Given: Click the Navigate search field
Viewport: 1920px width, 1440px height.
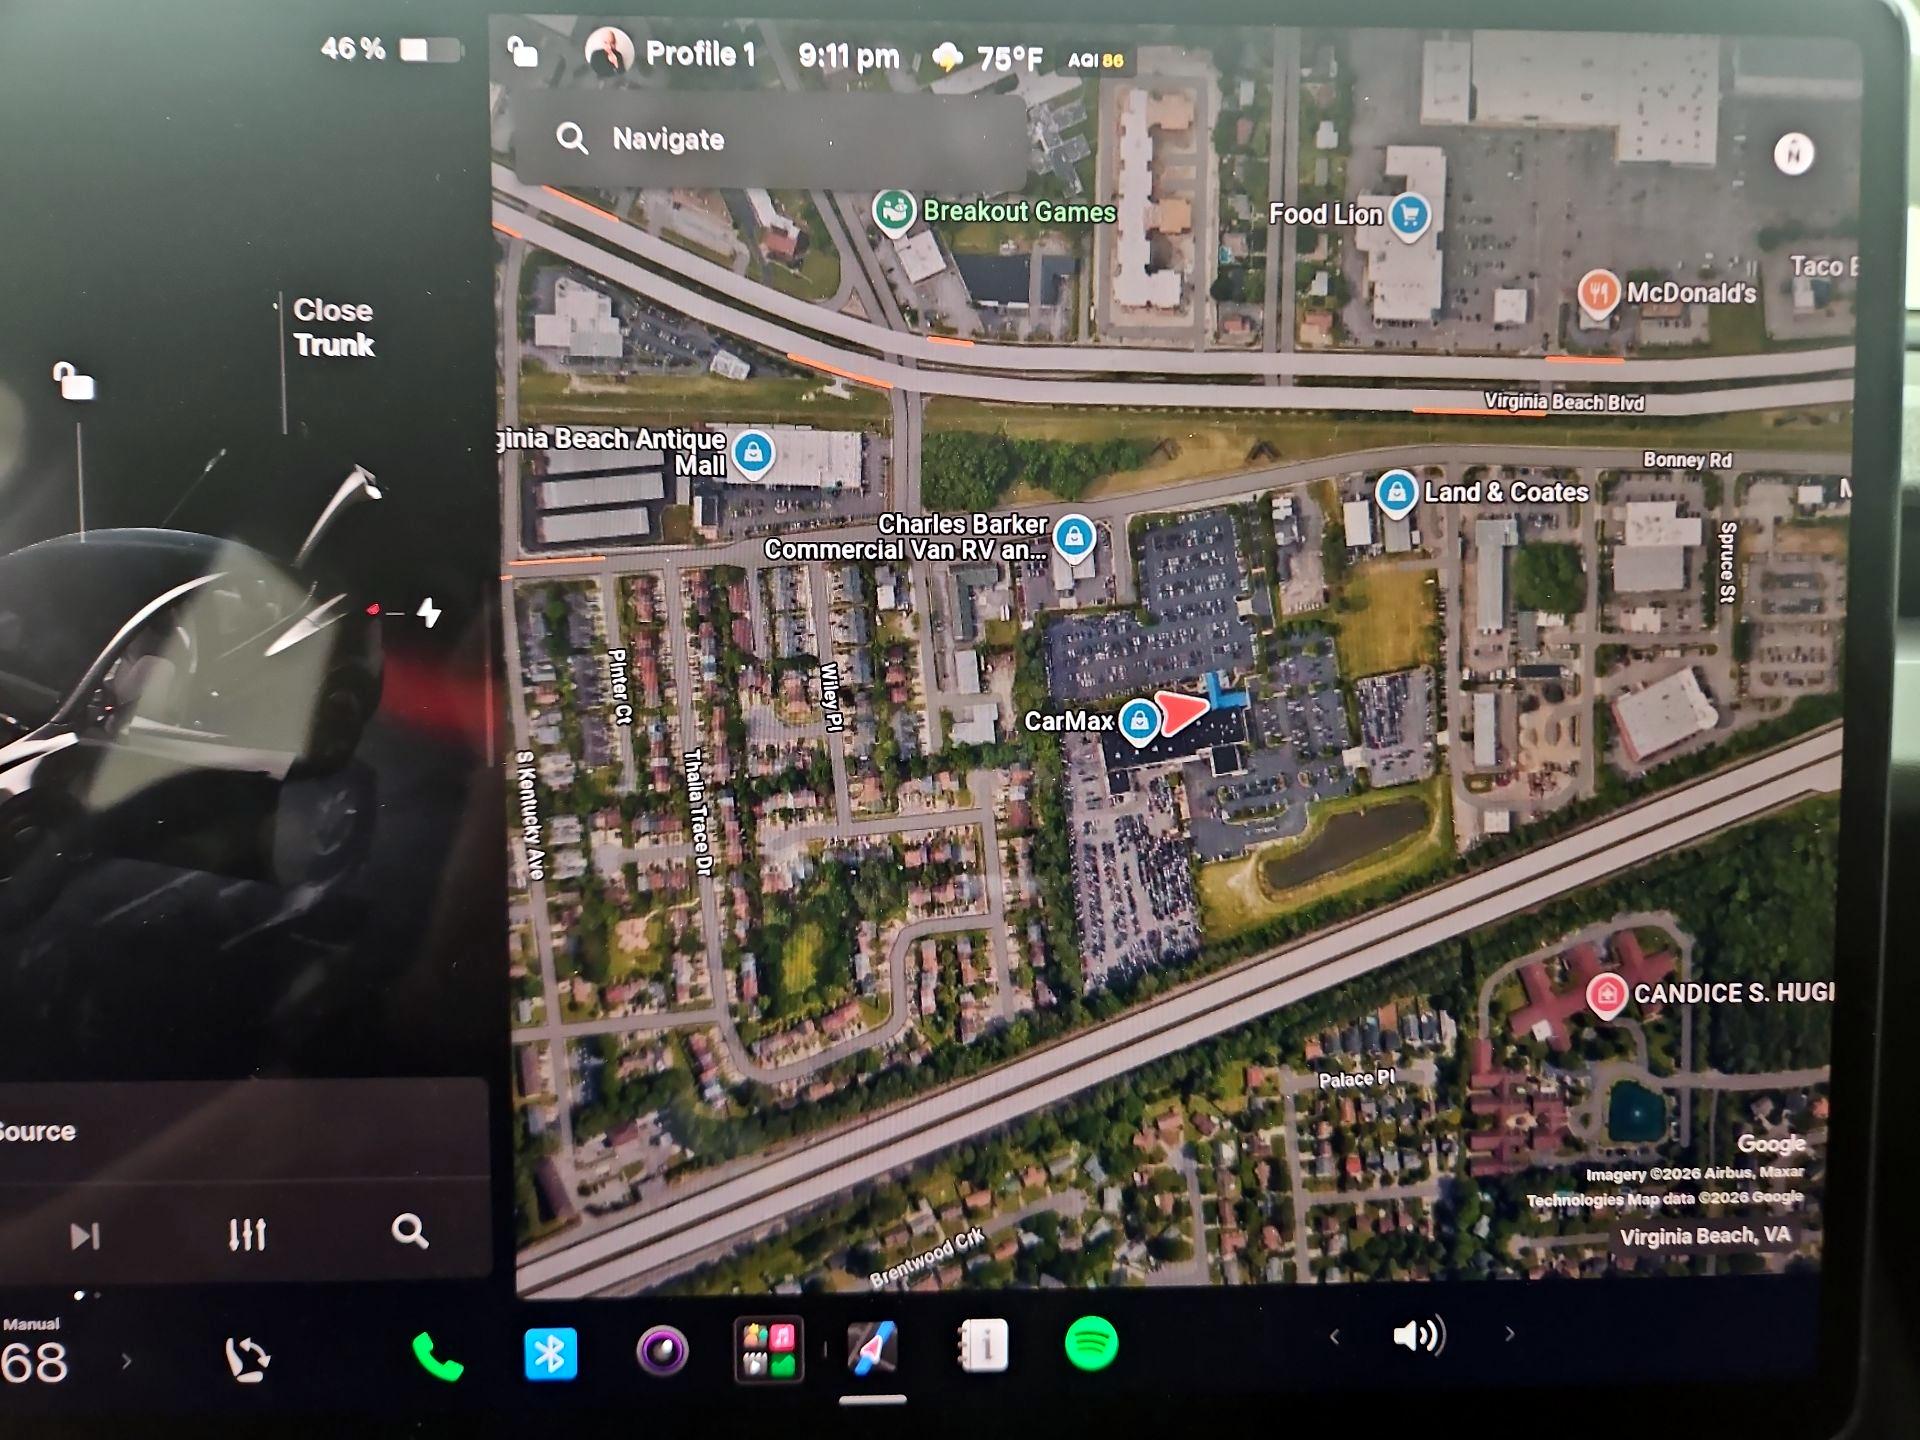Looking at the screenshot, I should [770, 139].
